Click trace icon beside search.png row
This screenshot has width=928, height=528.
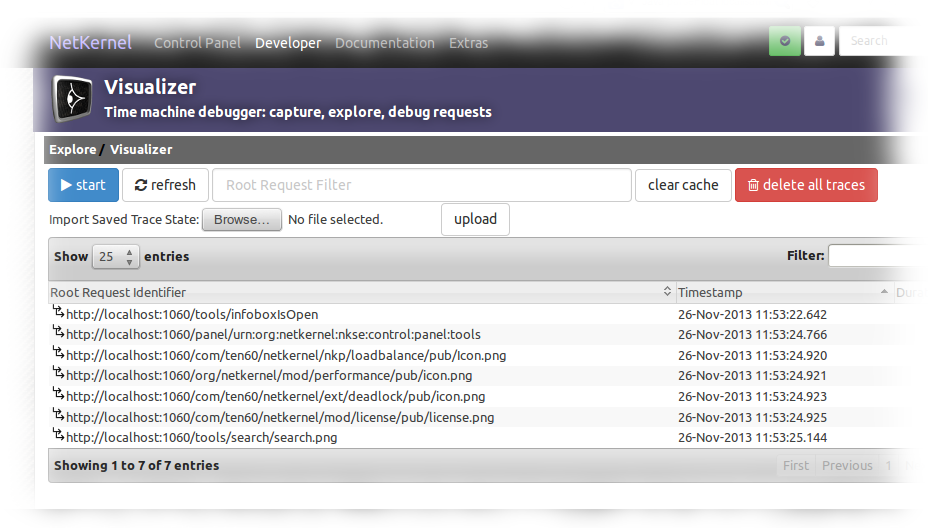click(x=58, y=434)
